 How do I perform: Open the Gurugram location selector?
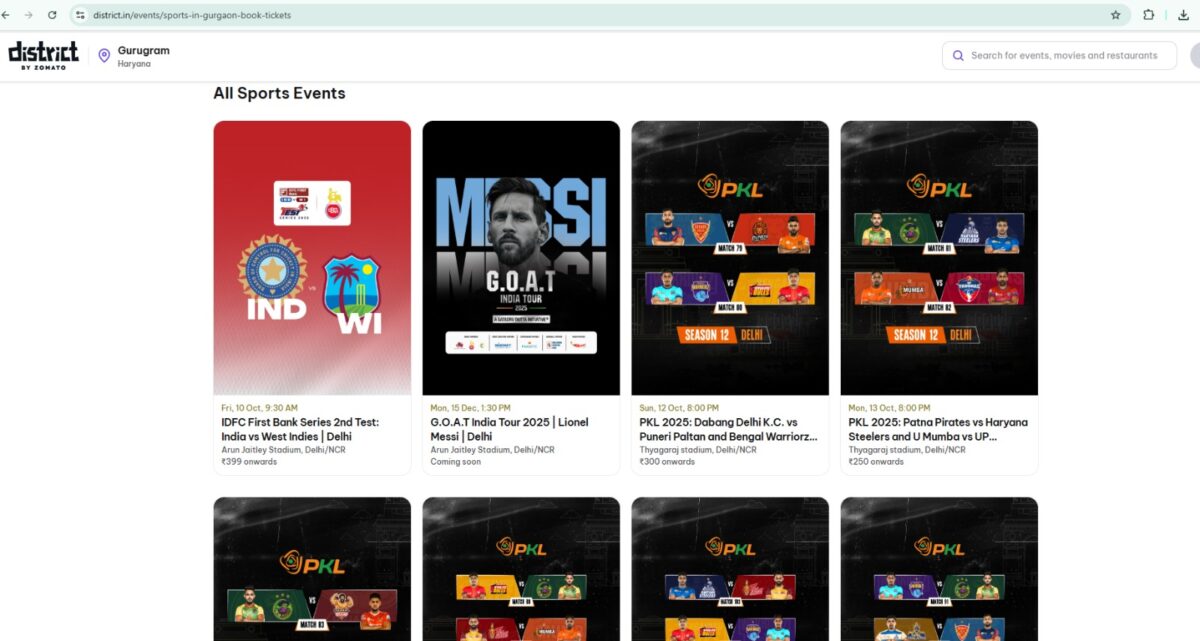143,56
